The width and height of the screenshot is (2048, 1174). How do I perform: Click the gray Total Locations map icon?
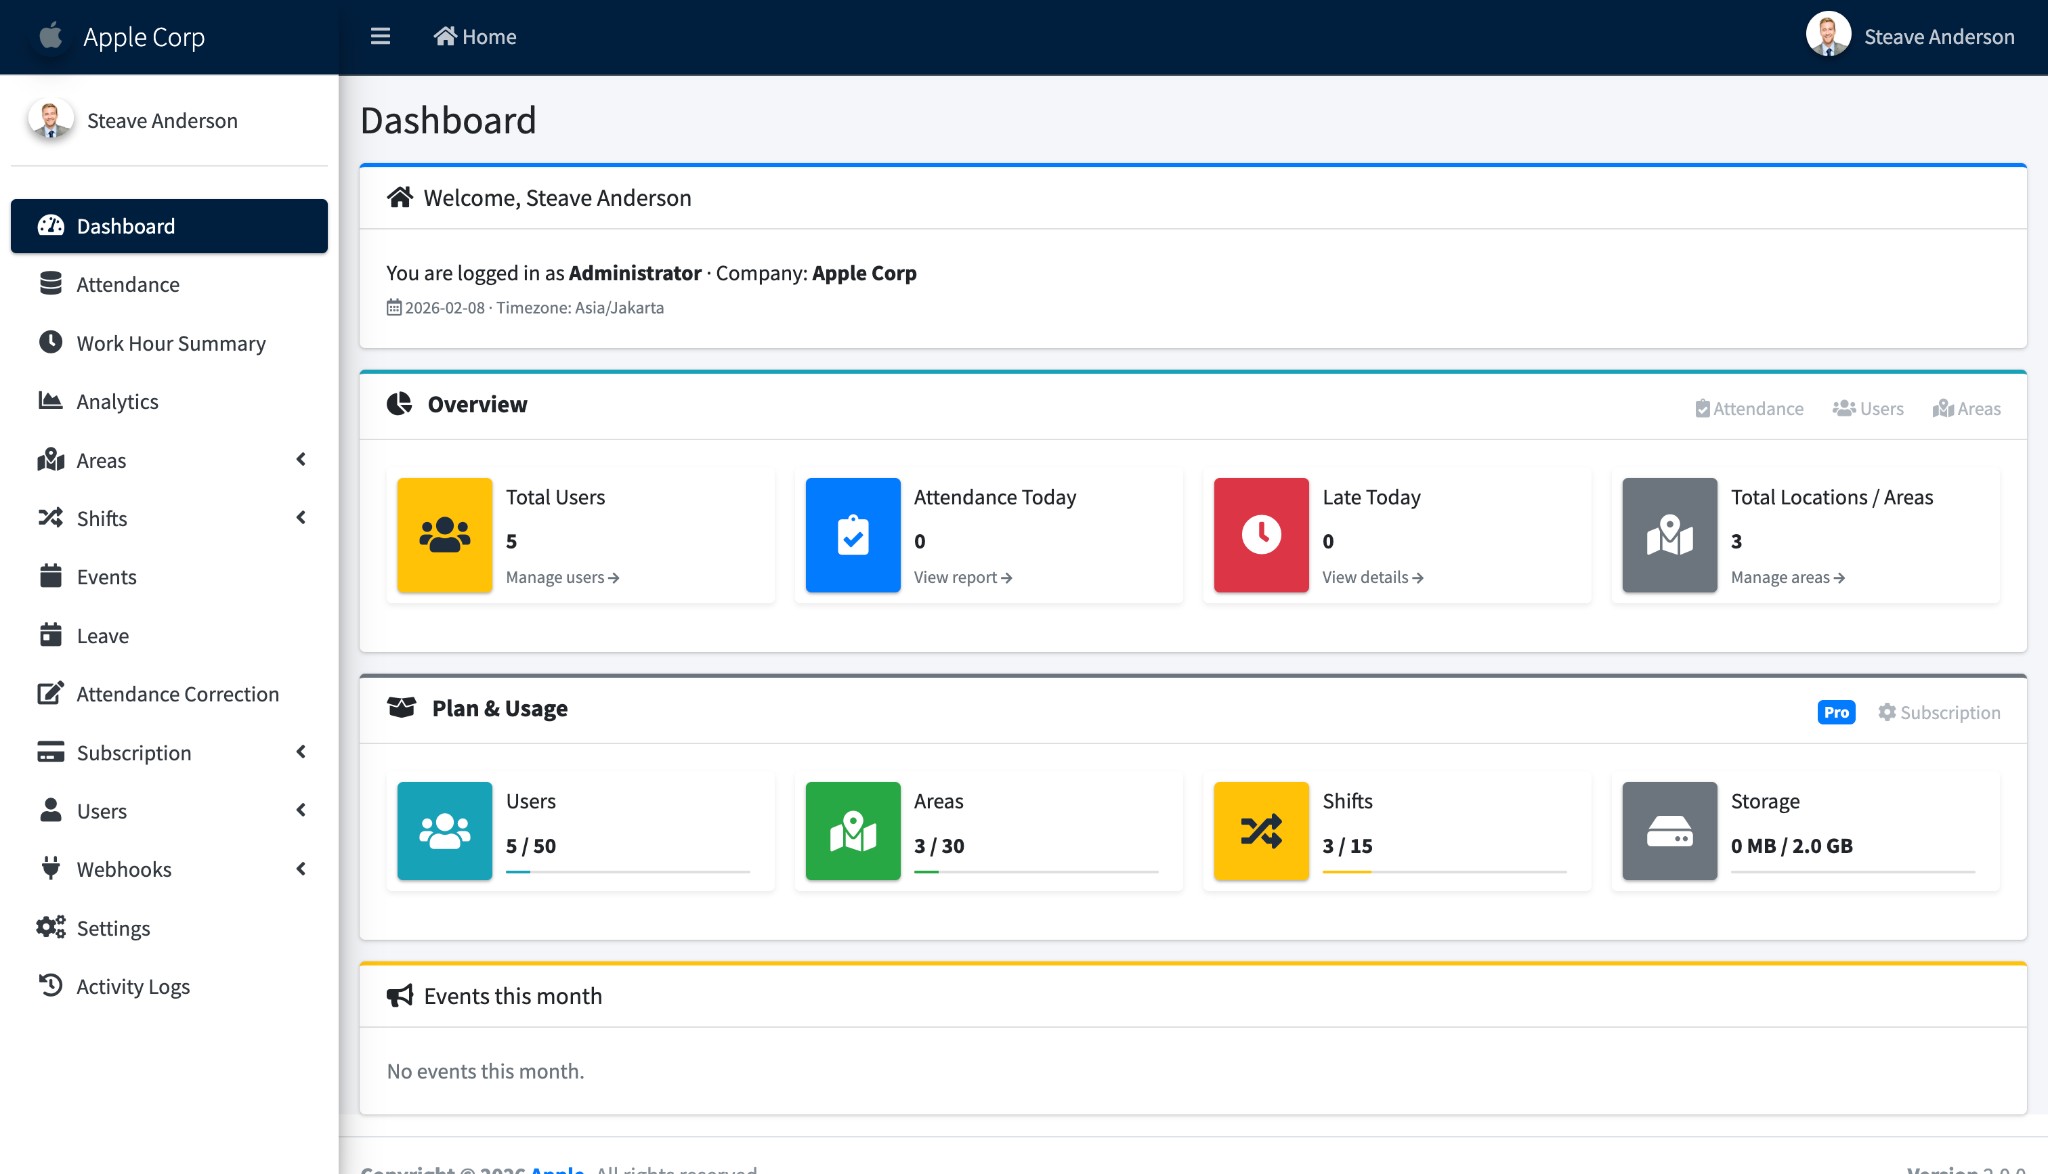point(1669,535)
